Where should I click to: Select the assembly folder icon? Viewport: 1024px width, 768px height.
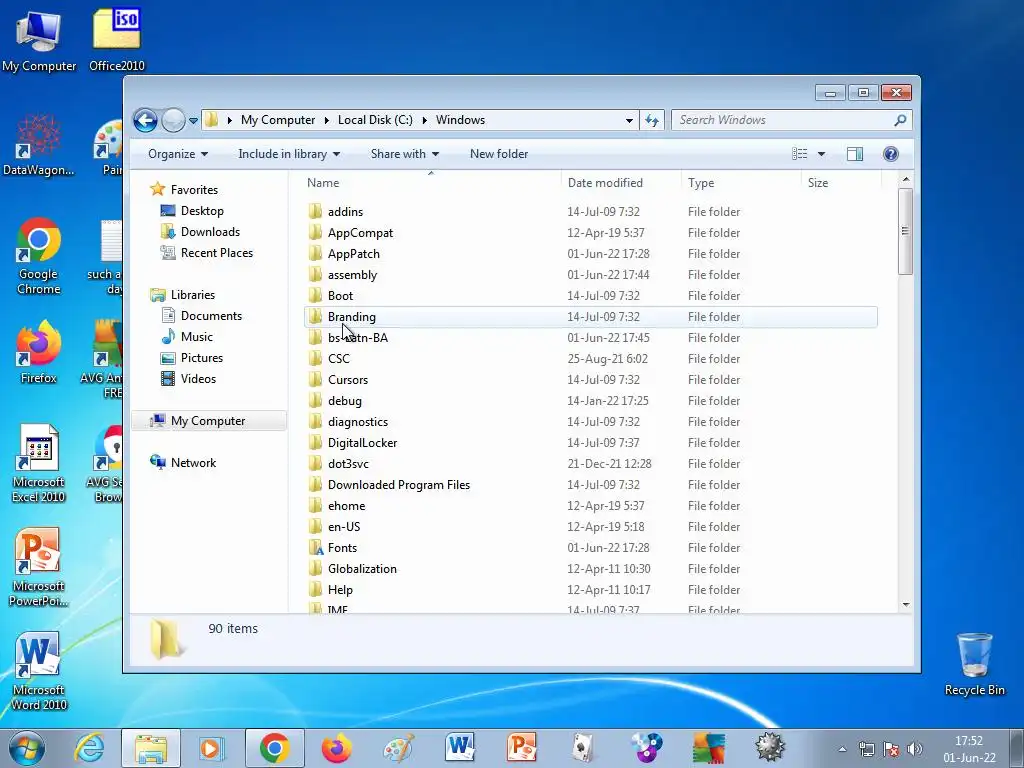coord(315,274)
